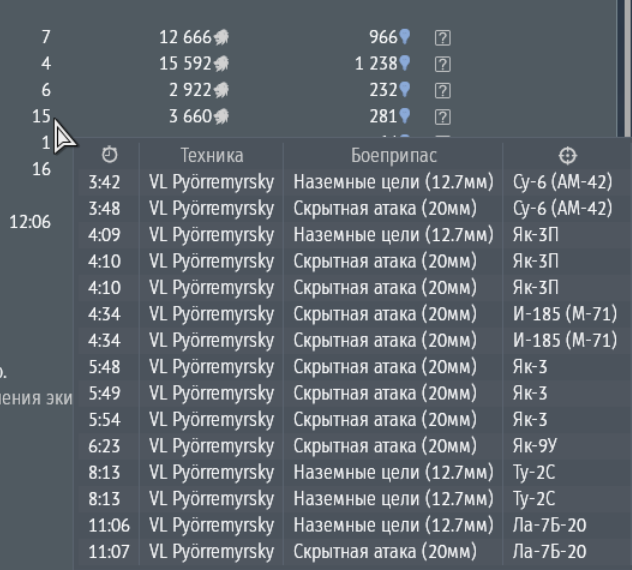Click VL Pyörremyrsky in the 3:42 row
The height and width of the screenshot is (570, 632).
pyautogui.click(x=211, y=183)
